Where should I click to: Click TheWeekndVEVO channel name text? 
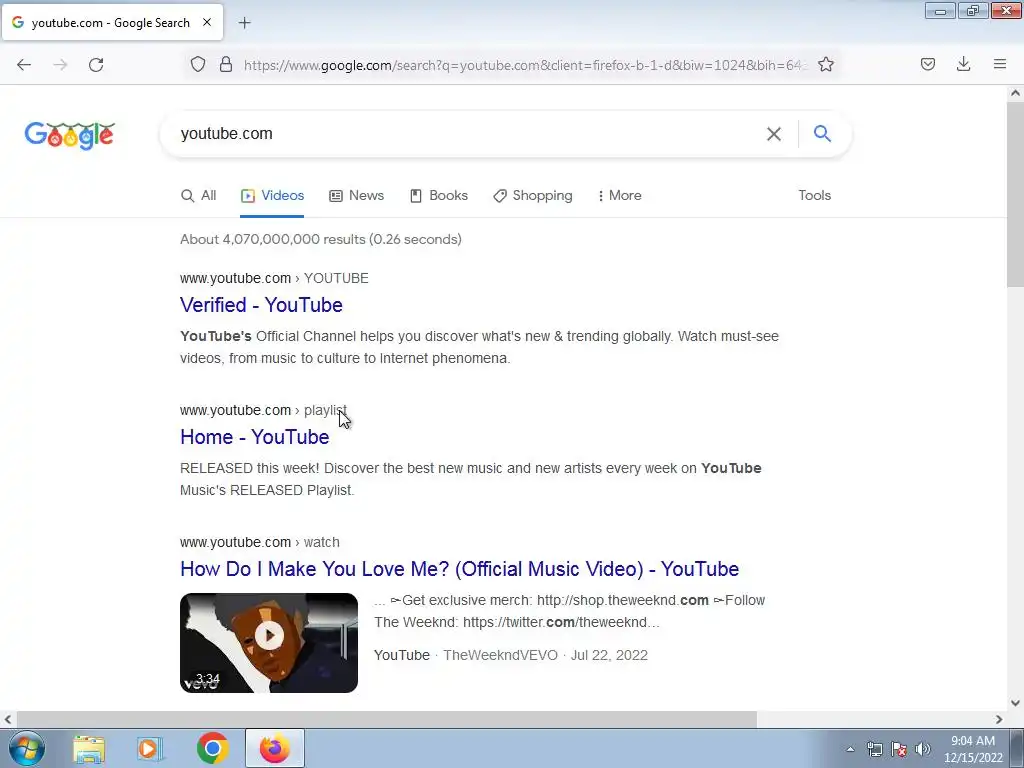point(500,655)
